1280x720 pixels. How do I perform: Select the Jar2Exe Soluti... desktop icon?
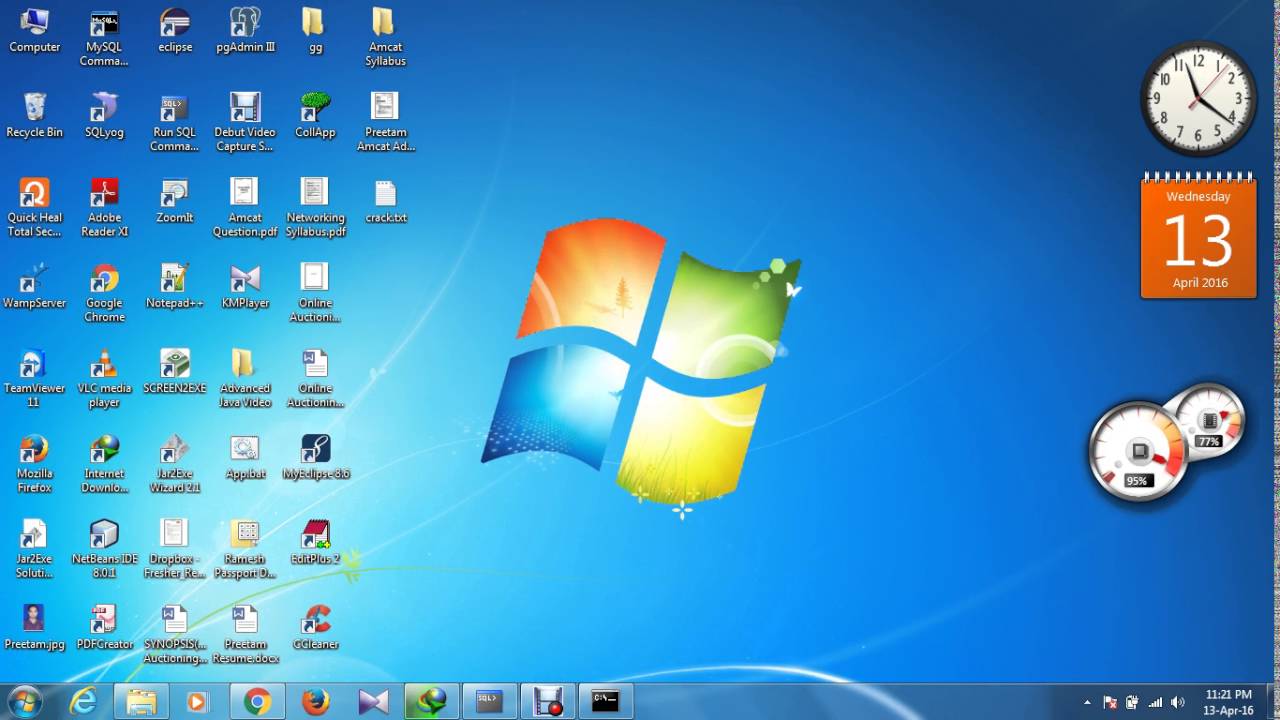tap(34, 549)
